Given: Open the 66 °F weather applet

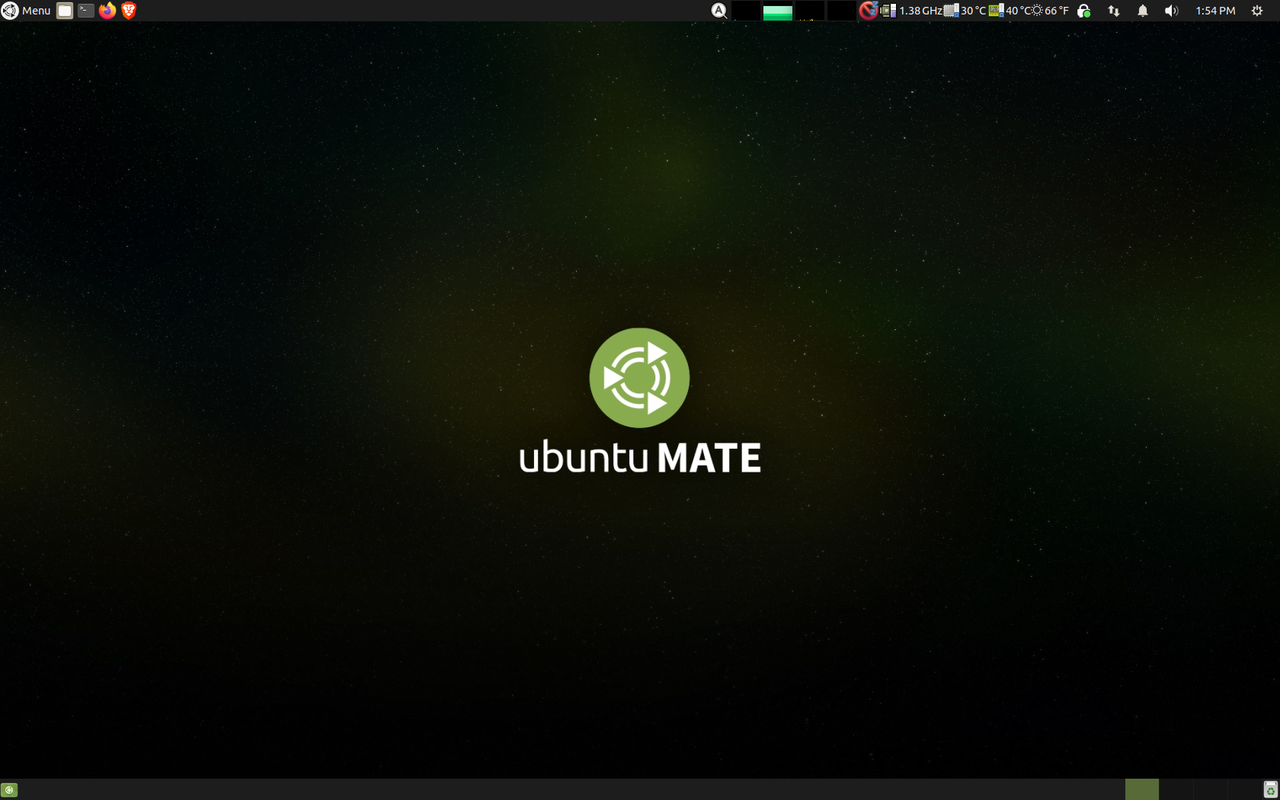Looking at the screenshot, I should [x=1050, y=11].
